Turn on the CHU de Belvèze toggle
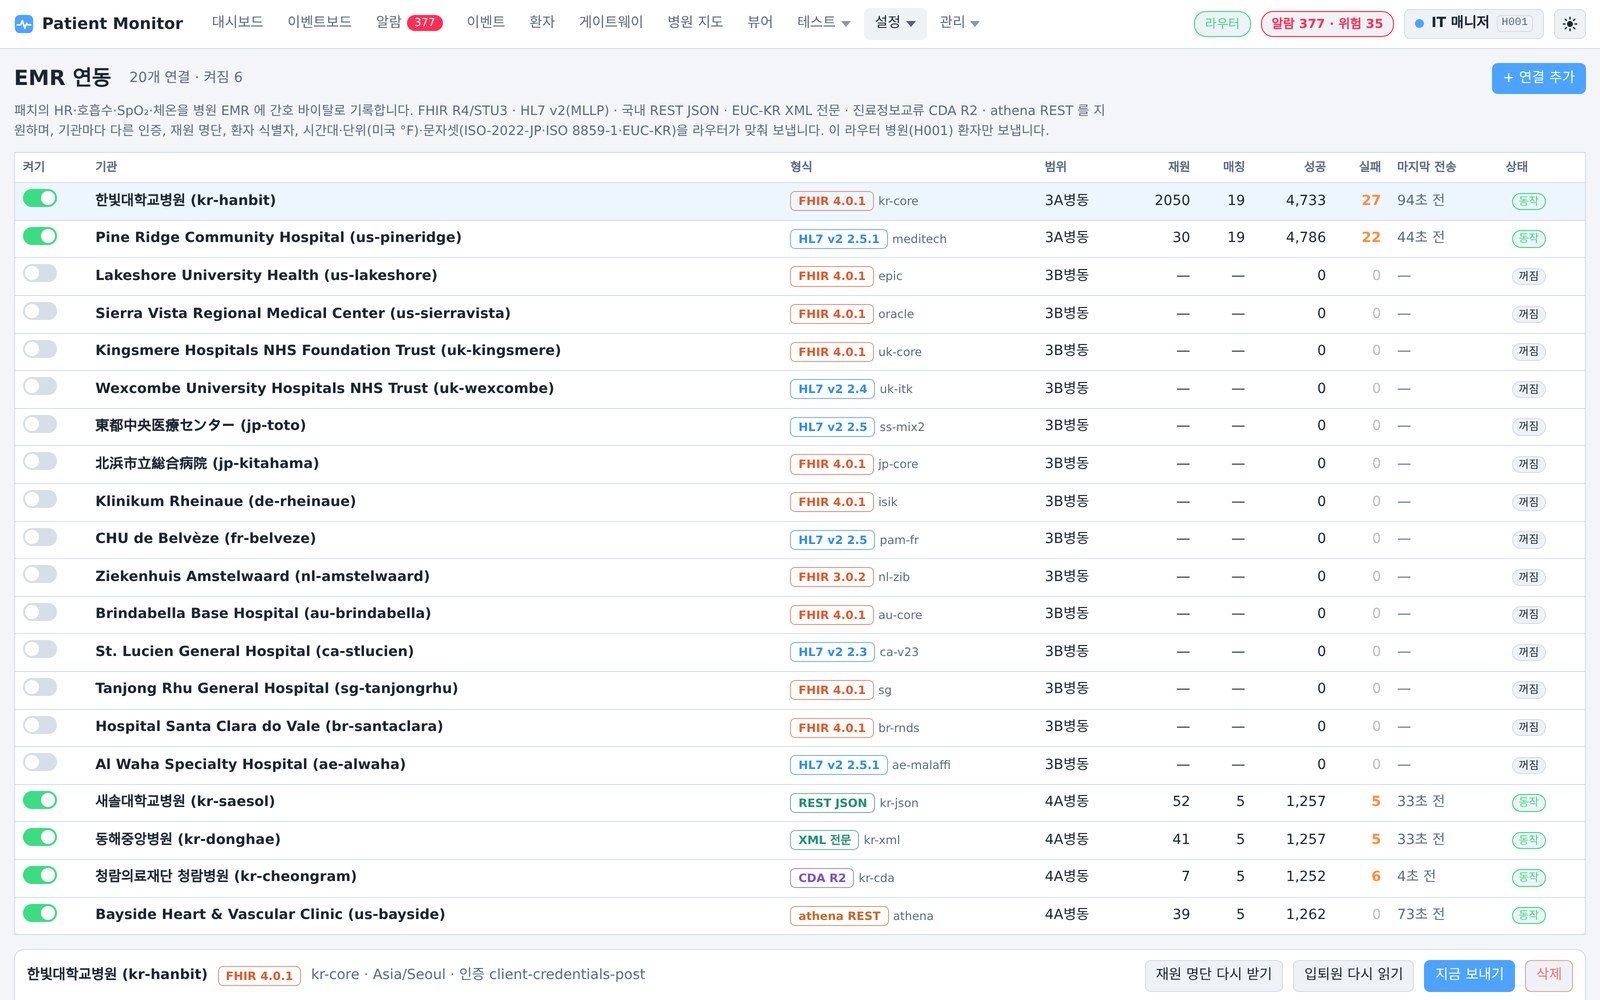The image size is (1600, 1000). [x=40, y=537]
